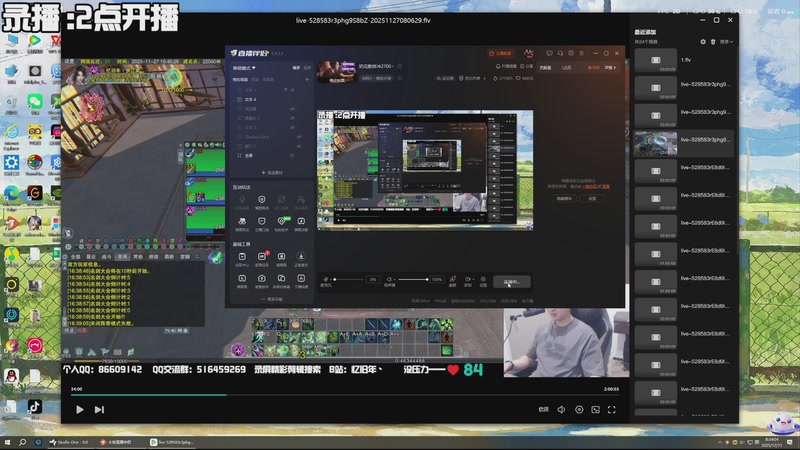Open the 常规模式 mode dropdown in 直播伴侣
The width and height of the screenshot is (800, 450).
[244, 68]
